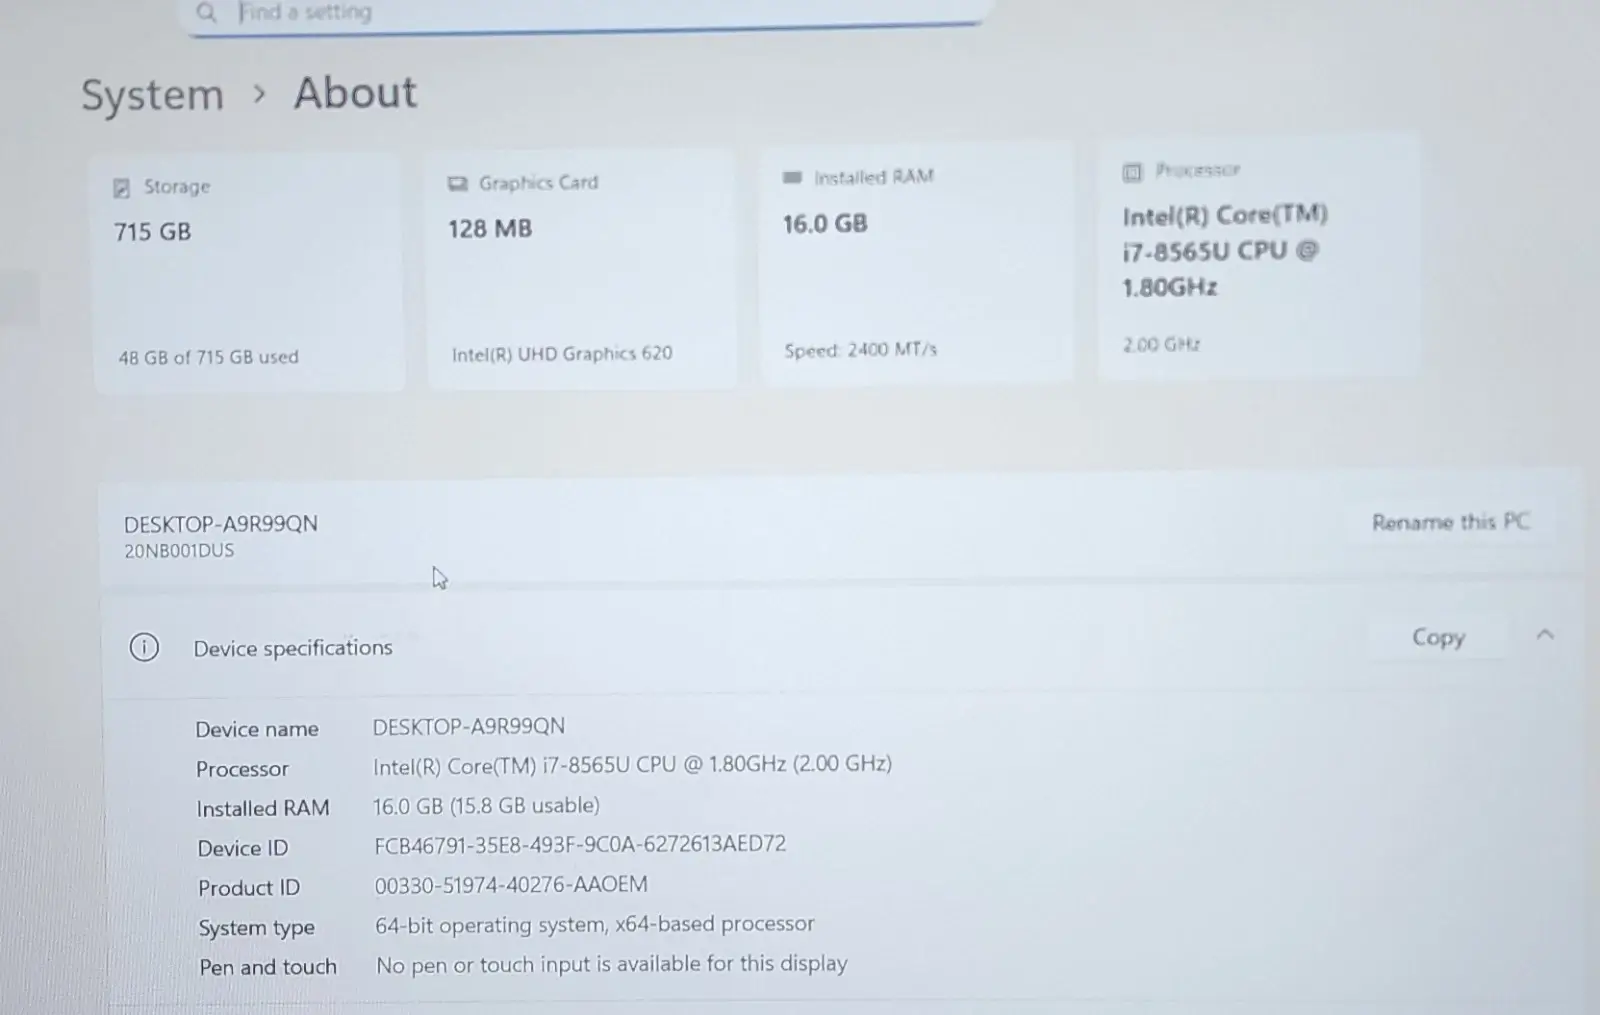Screen dimensions: 1600x1015
Task: Click the search magnifier icon
Action: [206, 12]
